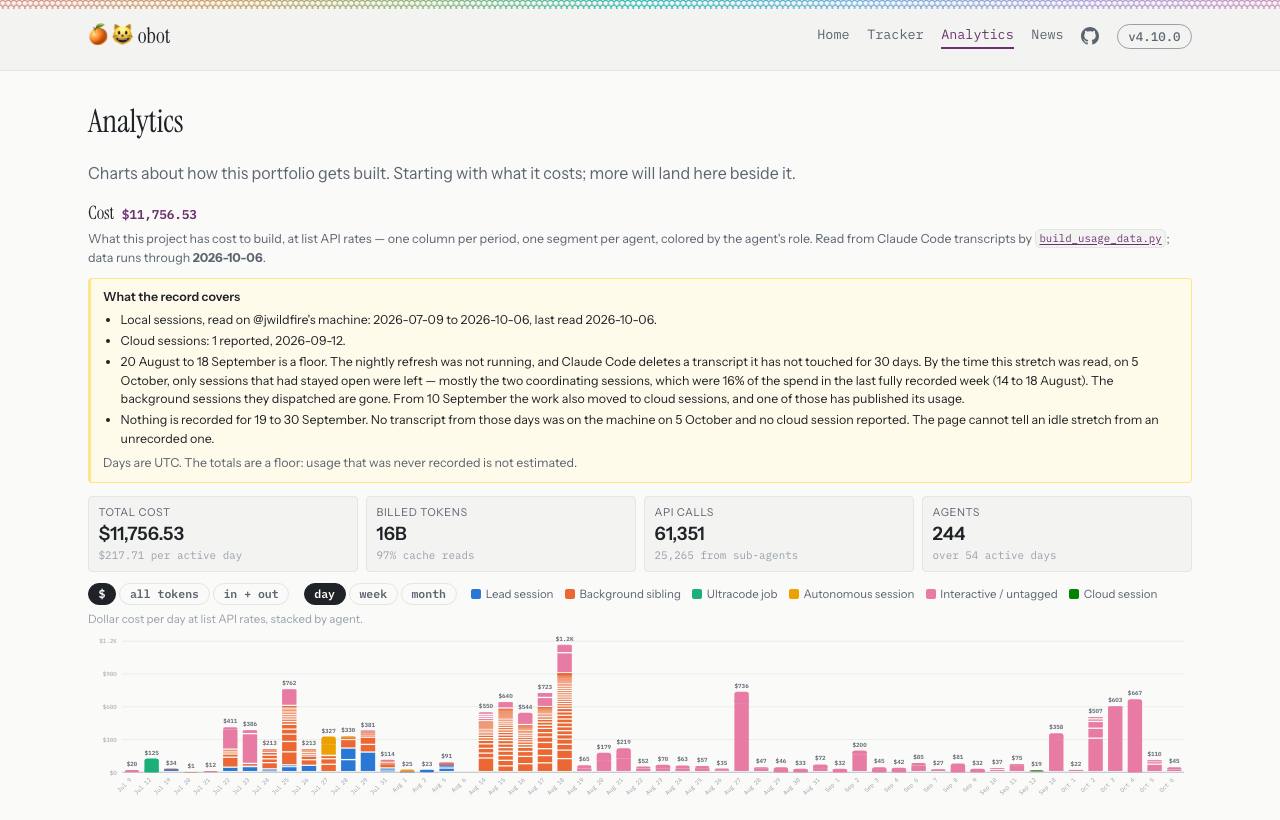Click the Ultracode job legend swatch
The height and width of the screenshot is (820, 1280).
coord(697,594)
